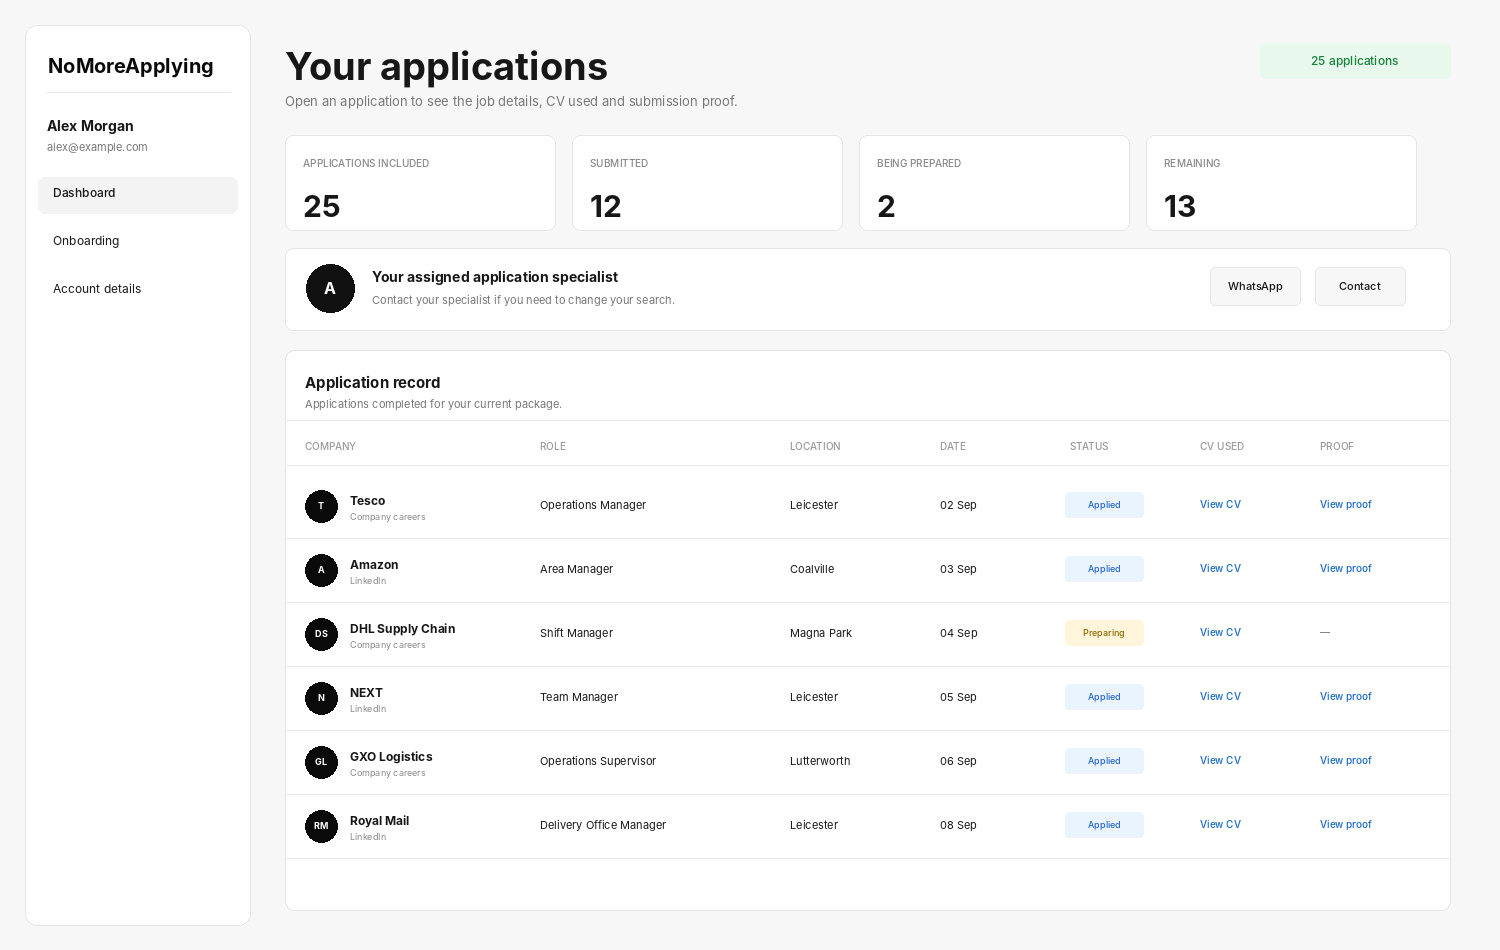
Task: Click the DHL Supply Chain avatar
Action: [321, 634]
